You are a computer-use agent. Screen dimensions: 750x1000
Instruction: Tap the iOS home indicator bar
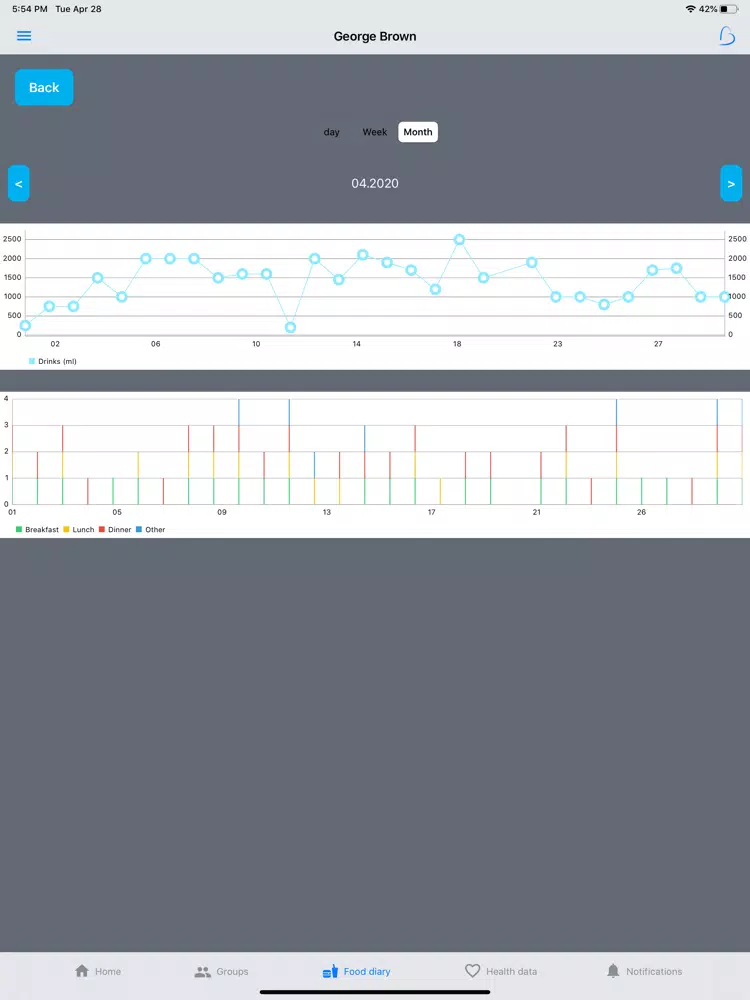[x=375, y=992]
